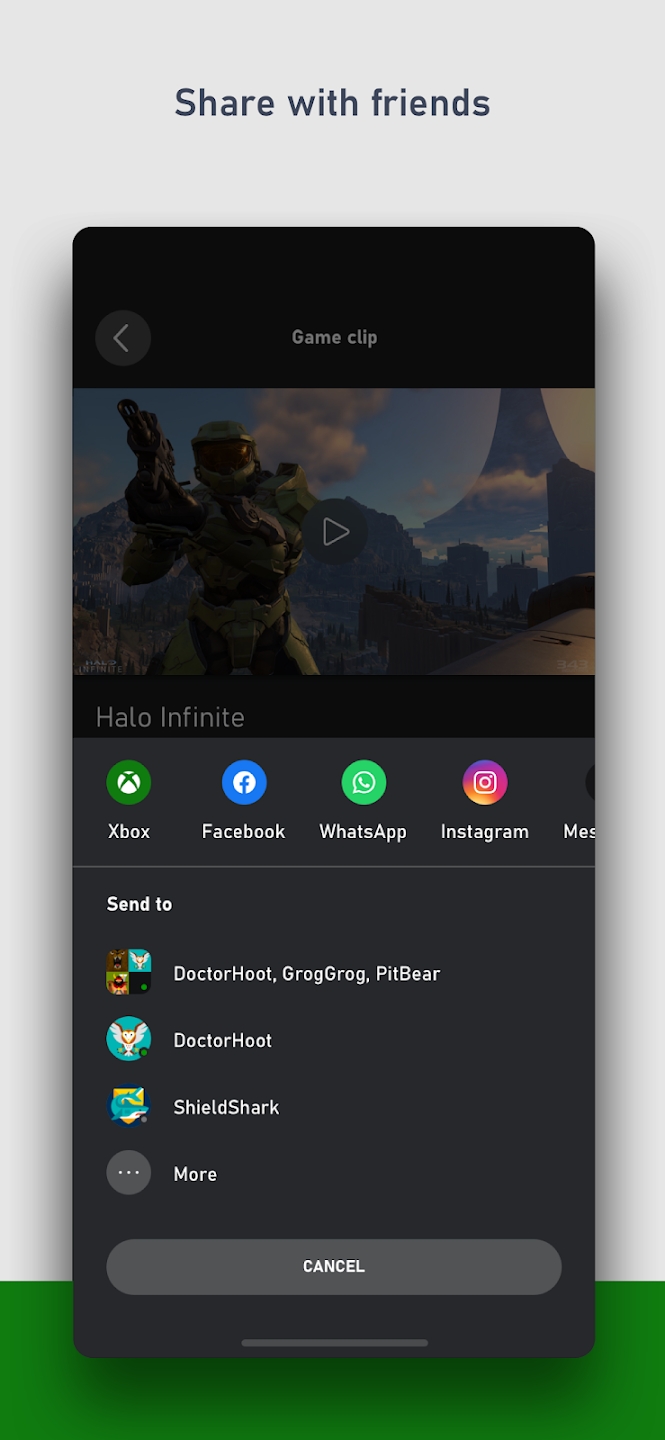Expand the More recipients label

195,1175
